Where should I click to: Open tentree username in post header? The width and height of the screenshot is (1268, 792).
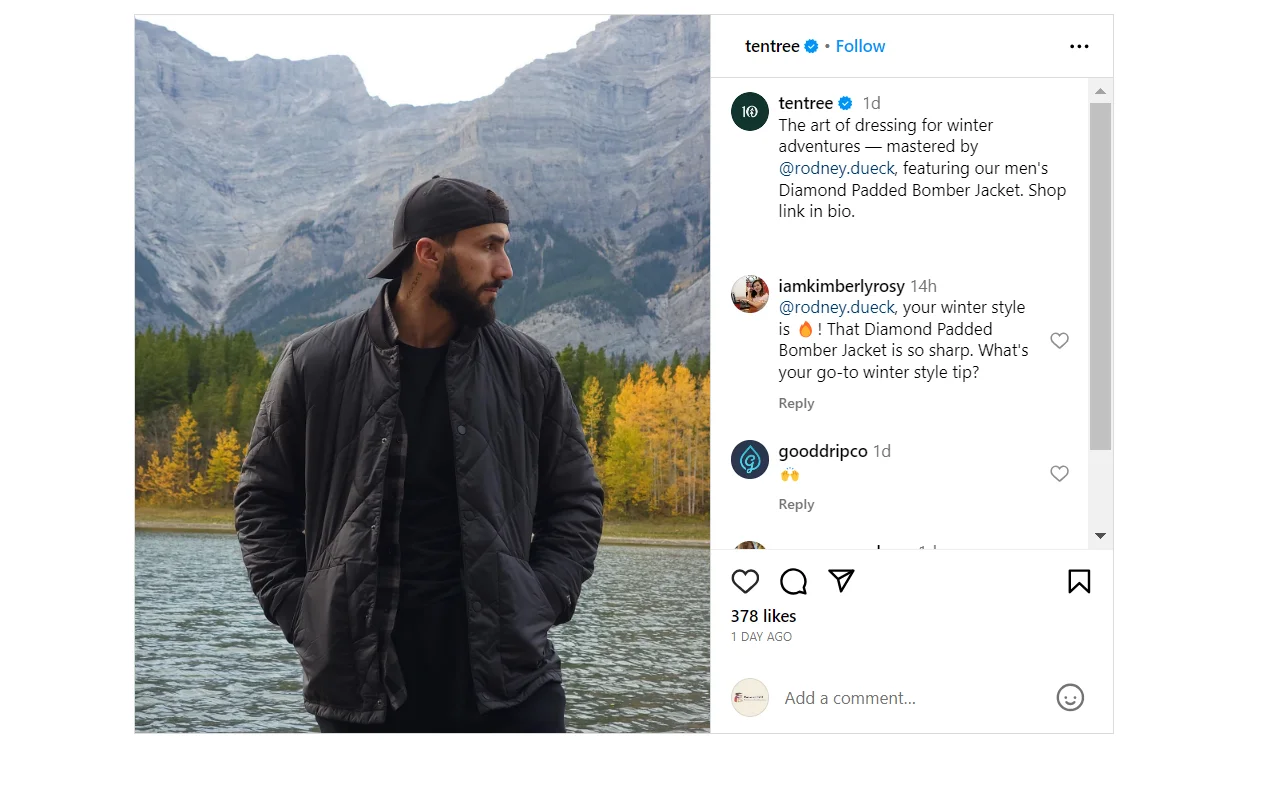click(772, 46)
